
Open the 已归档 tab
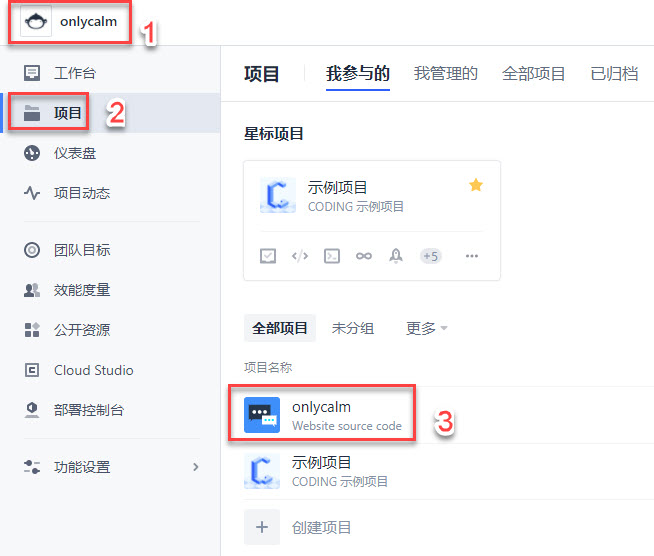point(614,73)
